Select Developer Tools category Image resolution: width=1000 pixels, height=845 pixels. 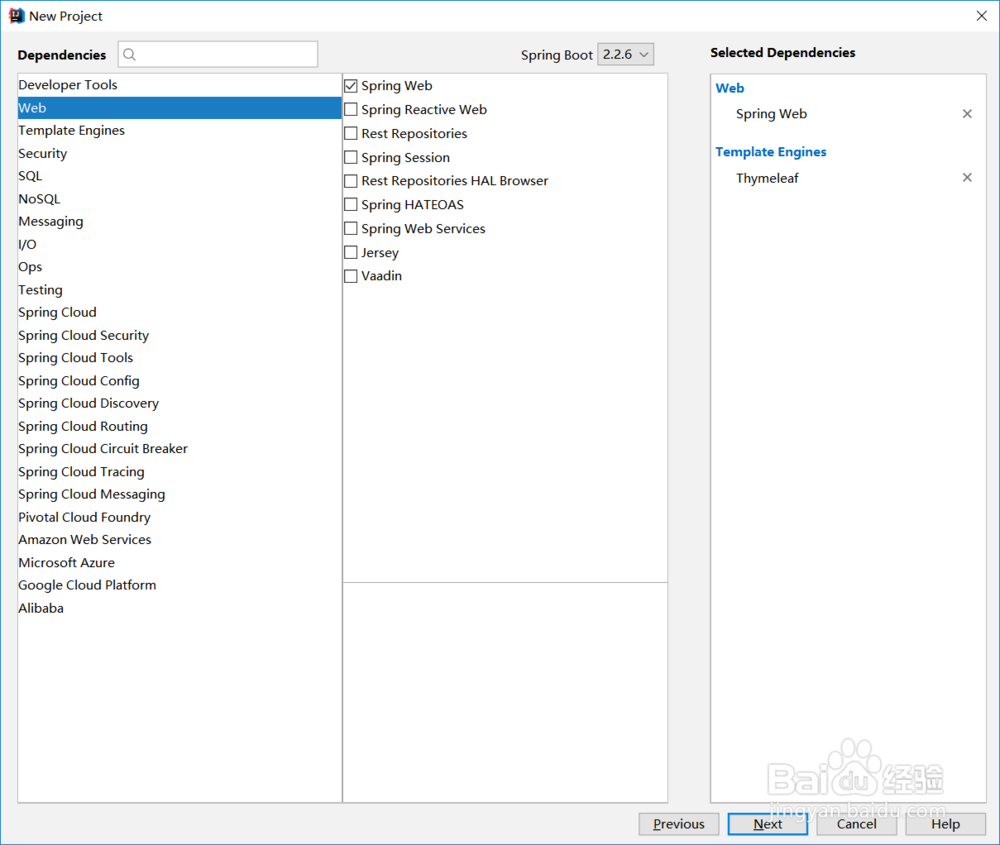(180, 85)
